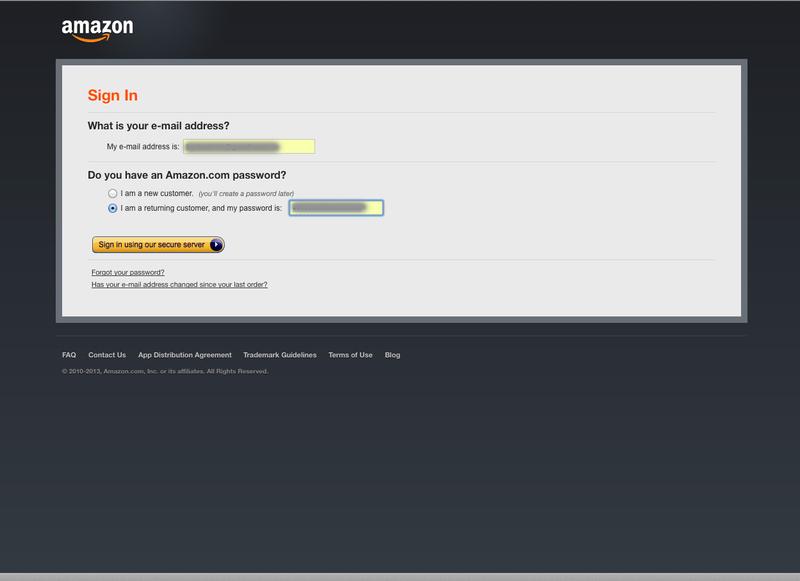Open the Terms of Use link
This screenshot has width=800, height=581.
tap(351, 355)
